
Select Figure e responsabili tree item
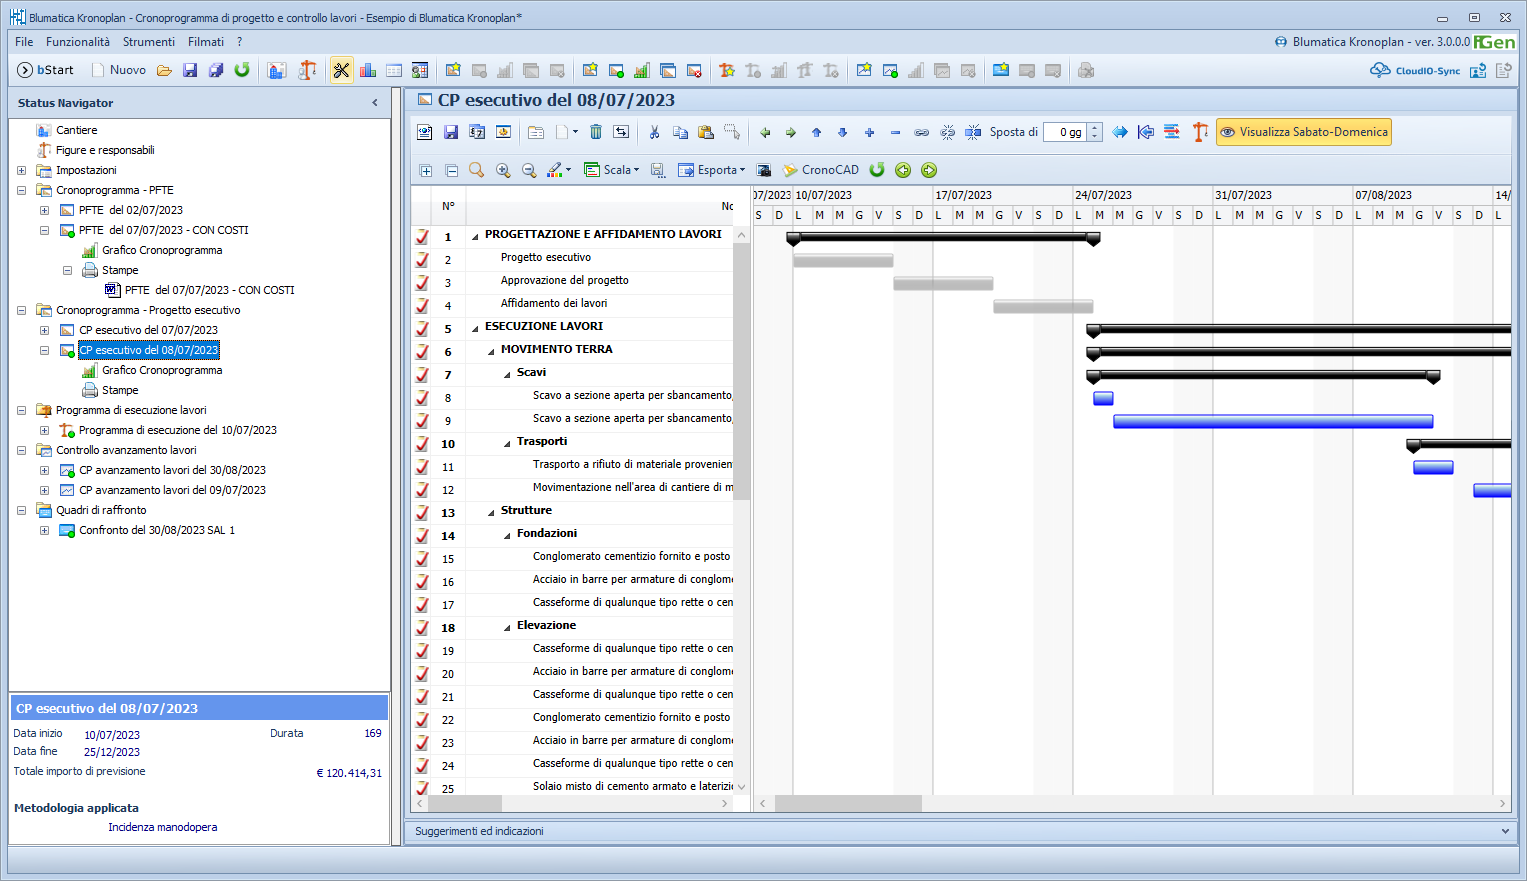pyautogui.click(x=105, y=150)
